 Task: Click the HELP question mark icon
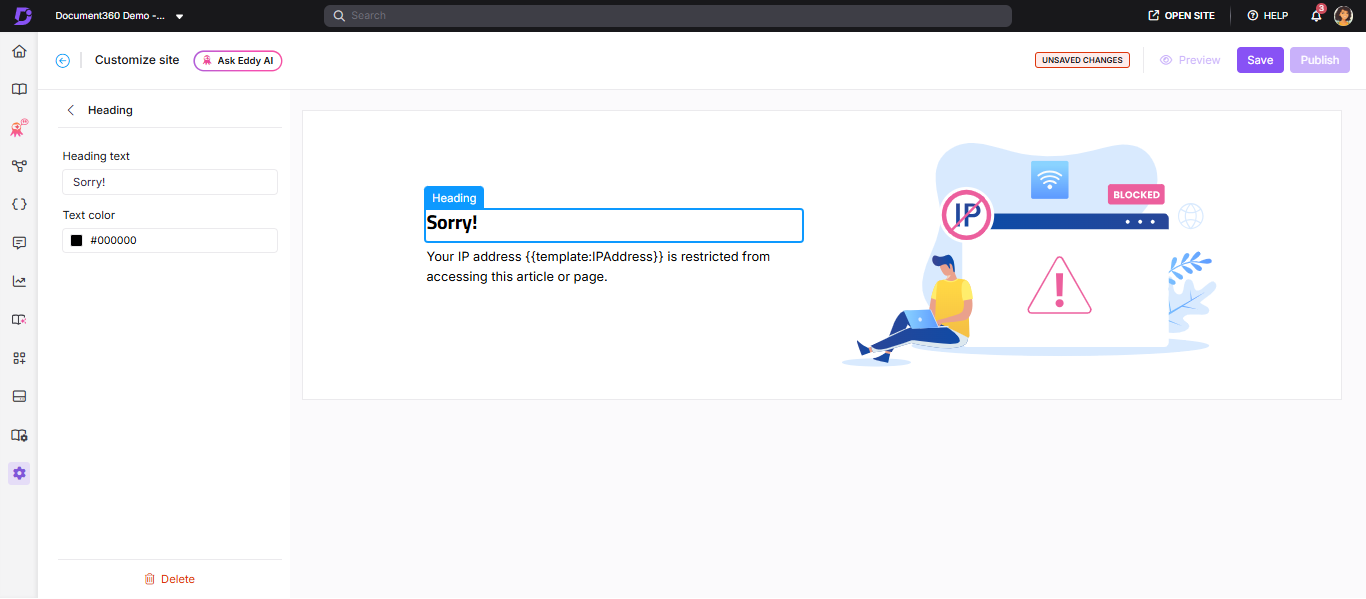[1252, 16]
